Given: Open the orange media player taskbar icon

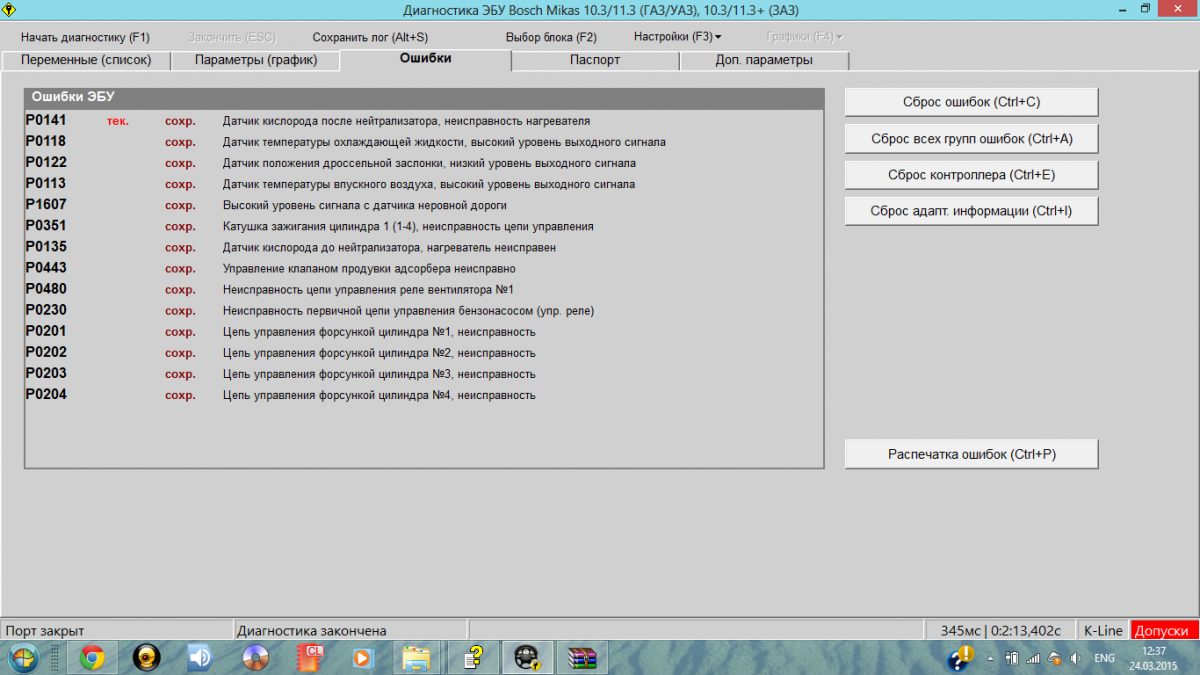Looking at the screenshot, I should point(363,657).
